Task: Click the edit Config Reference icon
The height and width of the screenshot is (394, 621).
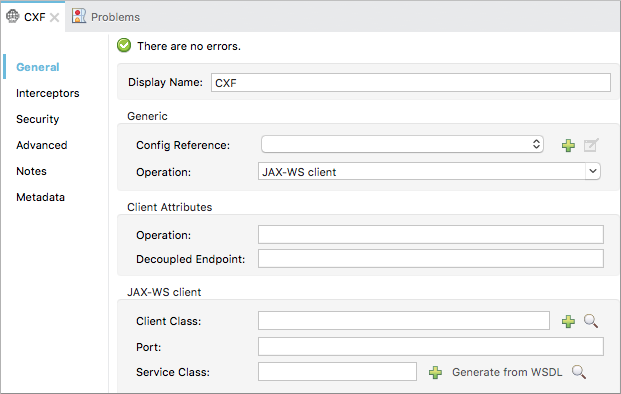Action: pos(591,145)
